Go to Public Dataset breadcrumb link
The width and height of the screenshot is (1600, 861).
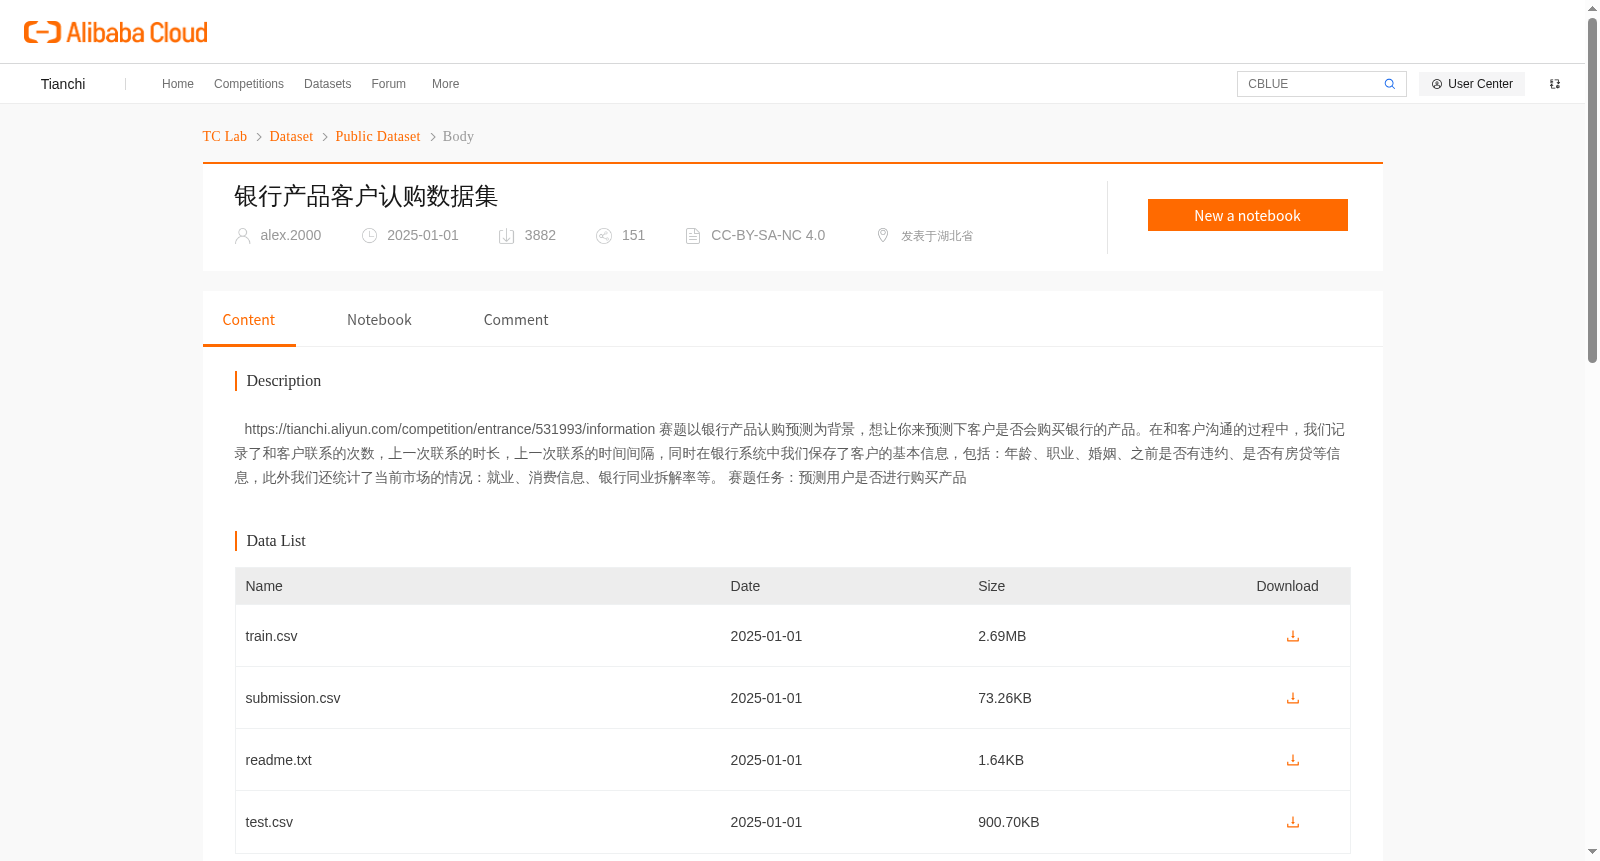378,136
